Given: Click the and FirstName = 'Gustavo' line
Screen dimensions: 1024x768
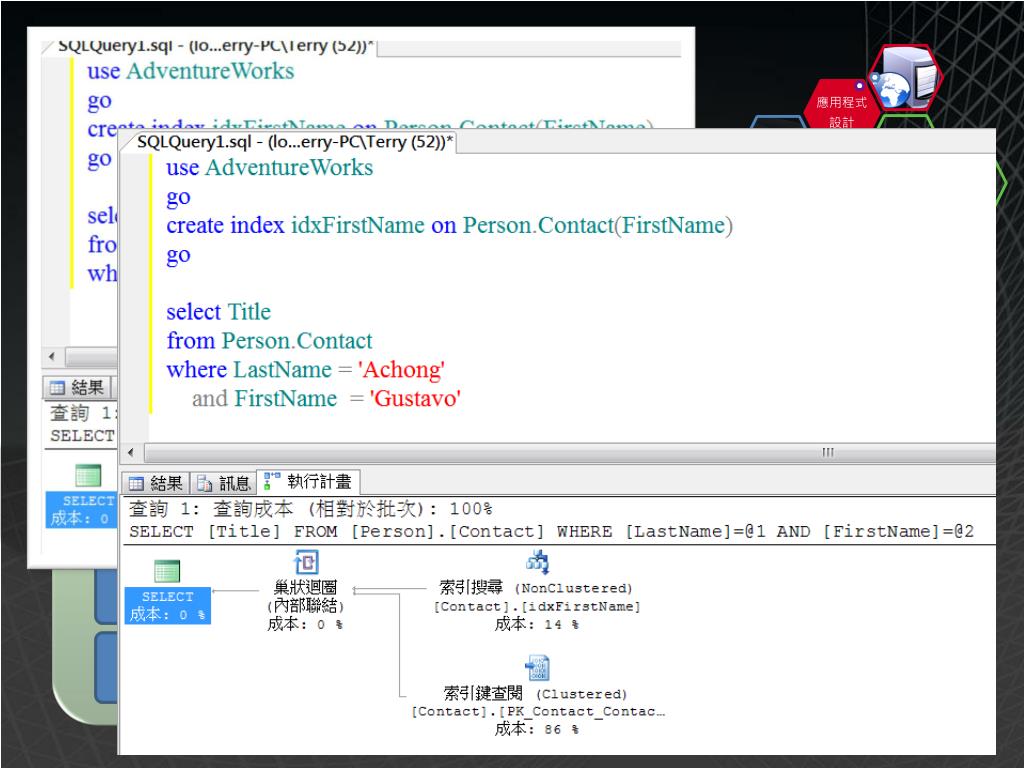Looking at the screenshot, I should [x=327, y=398].
